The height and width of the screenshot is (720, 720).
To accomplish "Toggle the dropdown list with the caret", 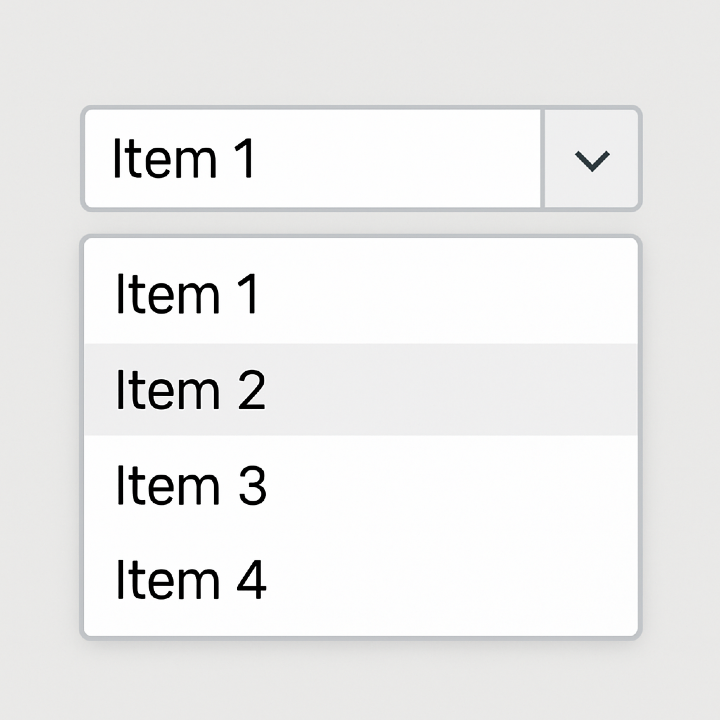I will [592, 160].
